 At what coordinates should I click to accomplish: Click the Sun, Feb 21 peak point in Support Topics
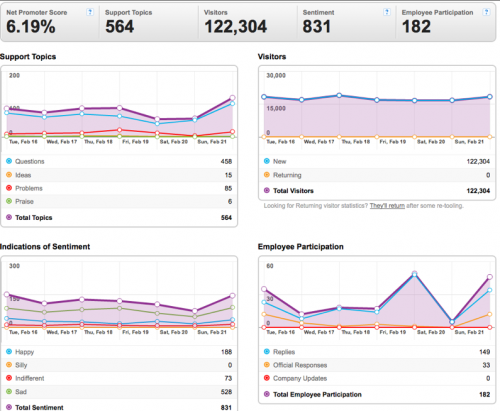(232, 98)
